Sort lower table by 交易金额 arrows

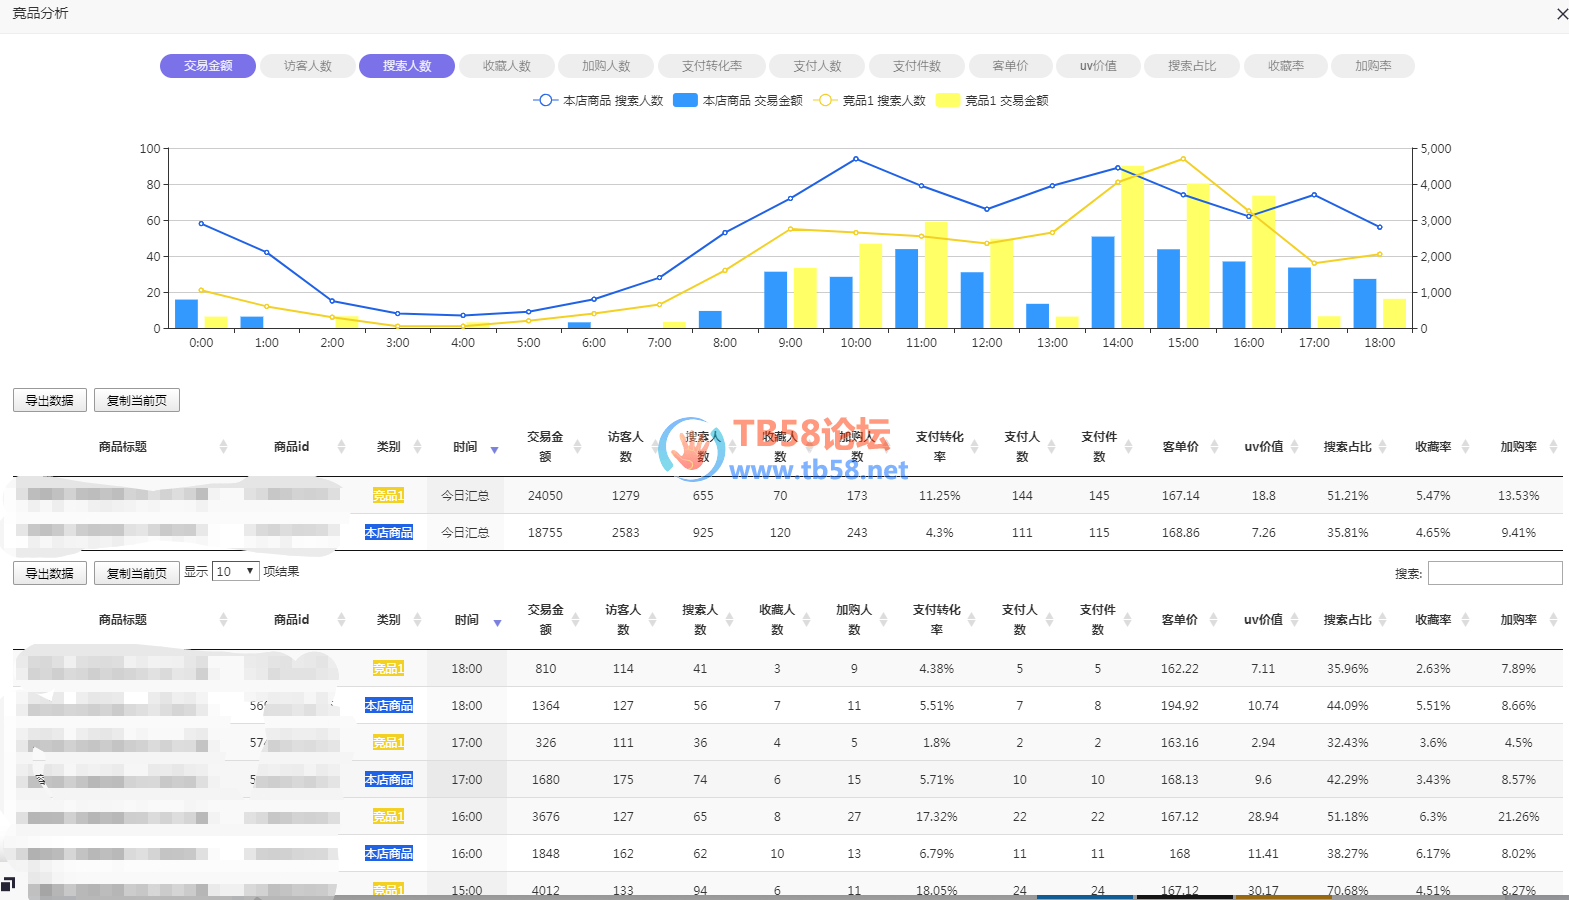575,620
